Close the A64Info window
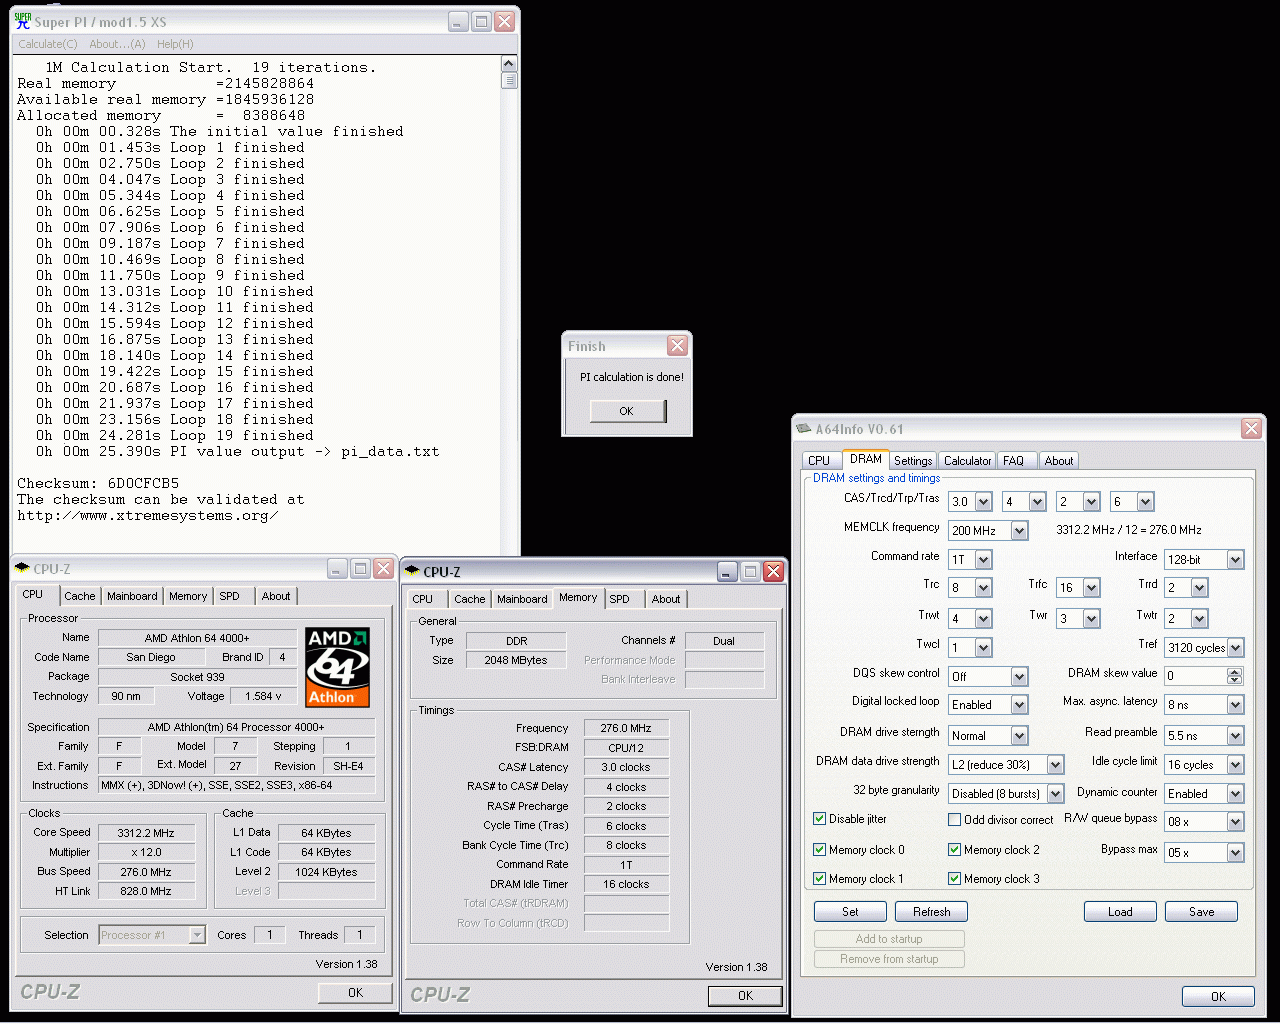The image size is (1280, 1024). (1251, 428)
